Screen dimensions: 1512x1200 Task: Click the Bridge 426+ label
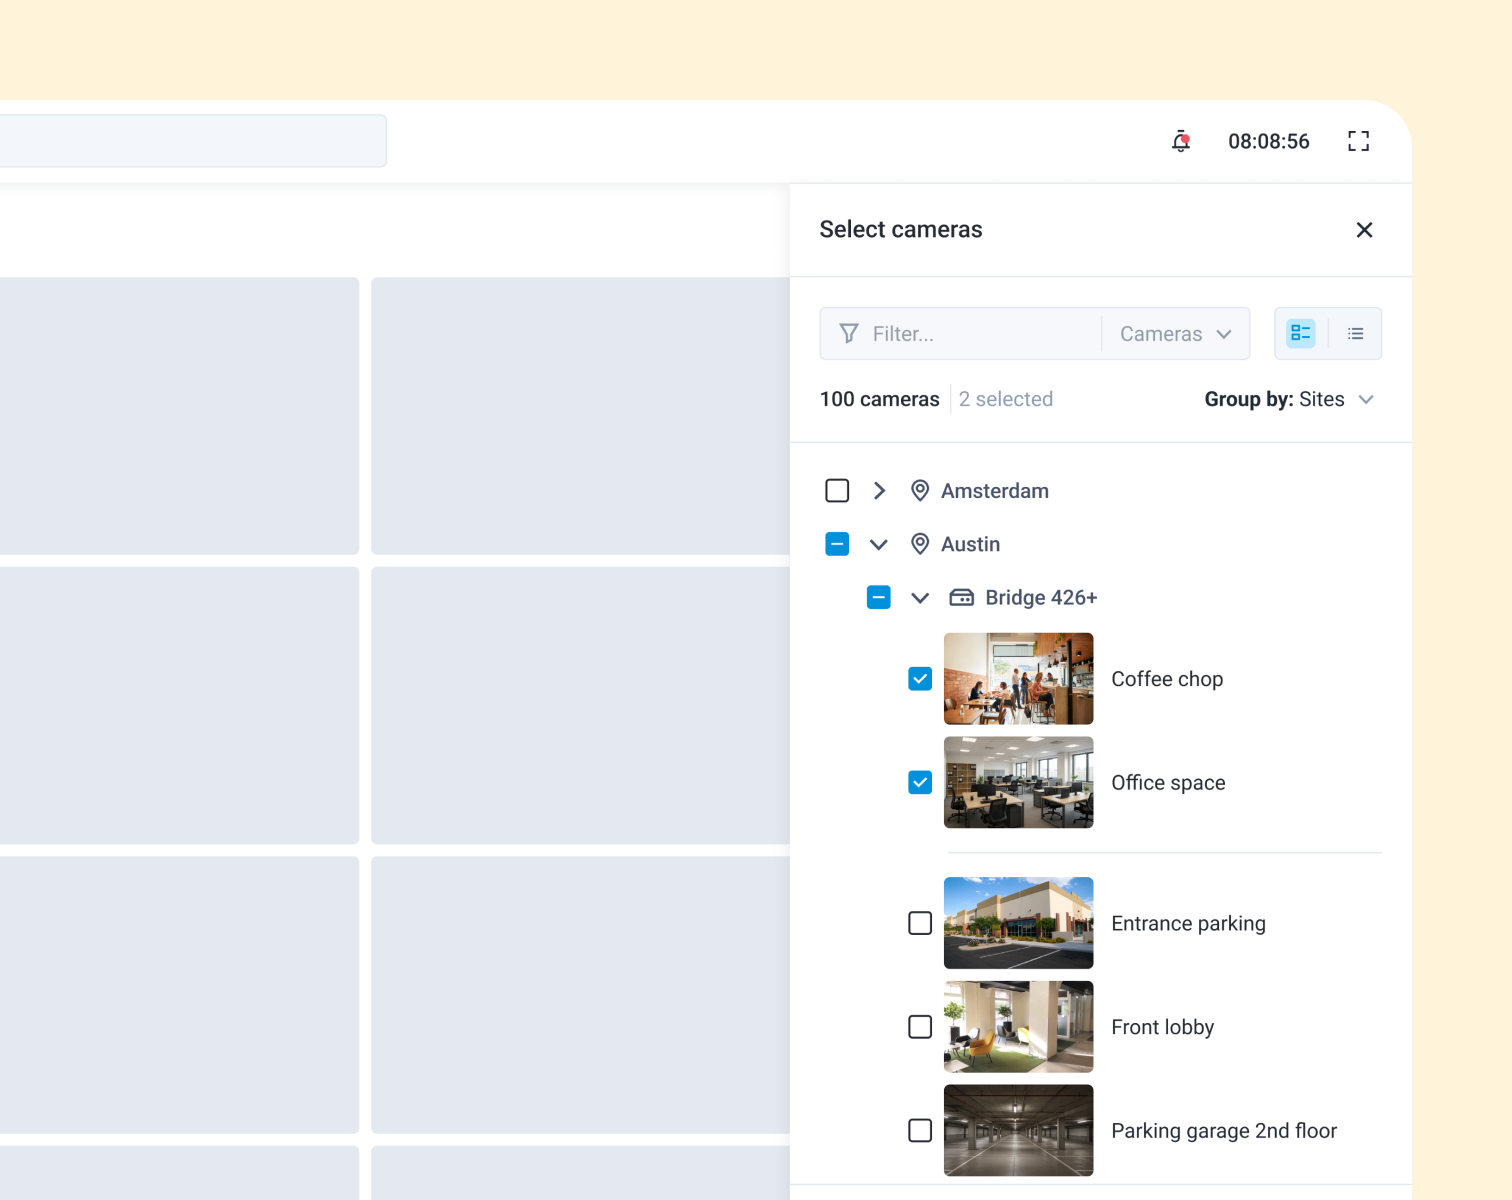pyautogui.click(x=1041, y=597)
